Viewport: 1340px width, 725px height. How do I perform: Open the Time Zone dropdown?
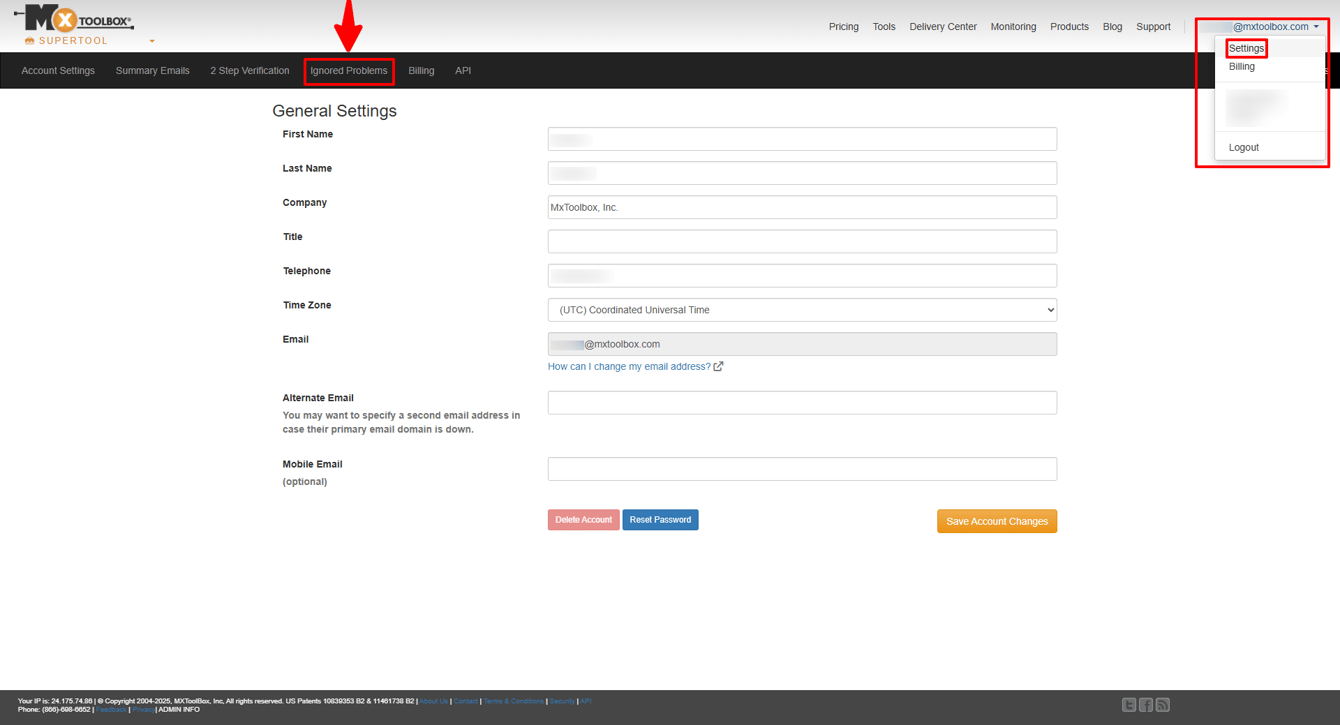[x=802, y=310]
